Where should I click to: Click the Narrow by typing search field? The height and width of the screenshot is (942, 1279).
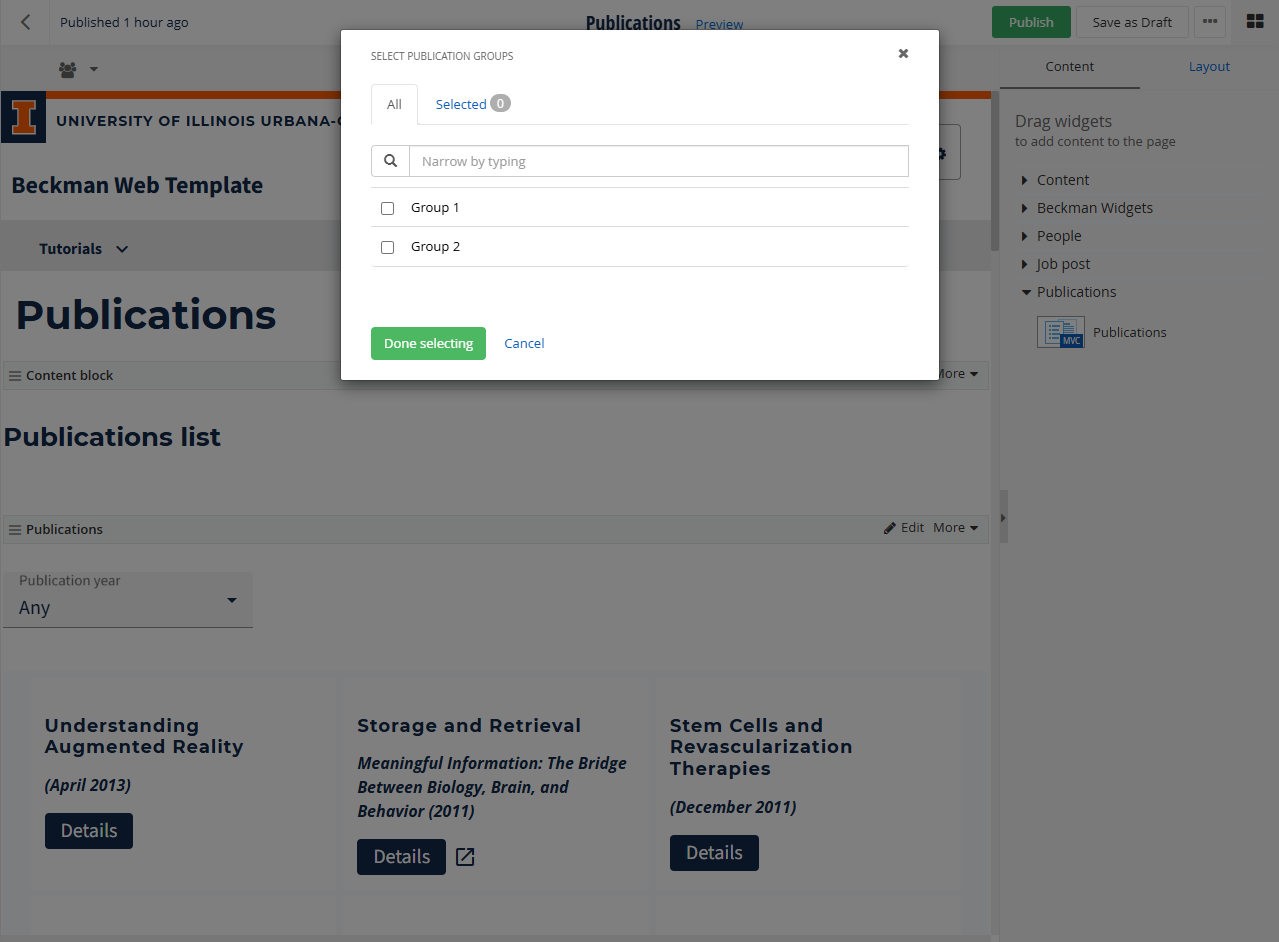[x=659, y=160]
